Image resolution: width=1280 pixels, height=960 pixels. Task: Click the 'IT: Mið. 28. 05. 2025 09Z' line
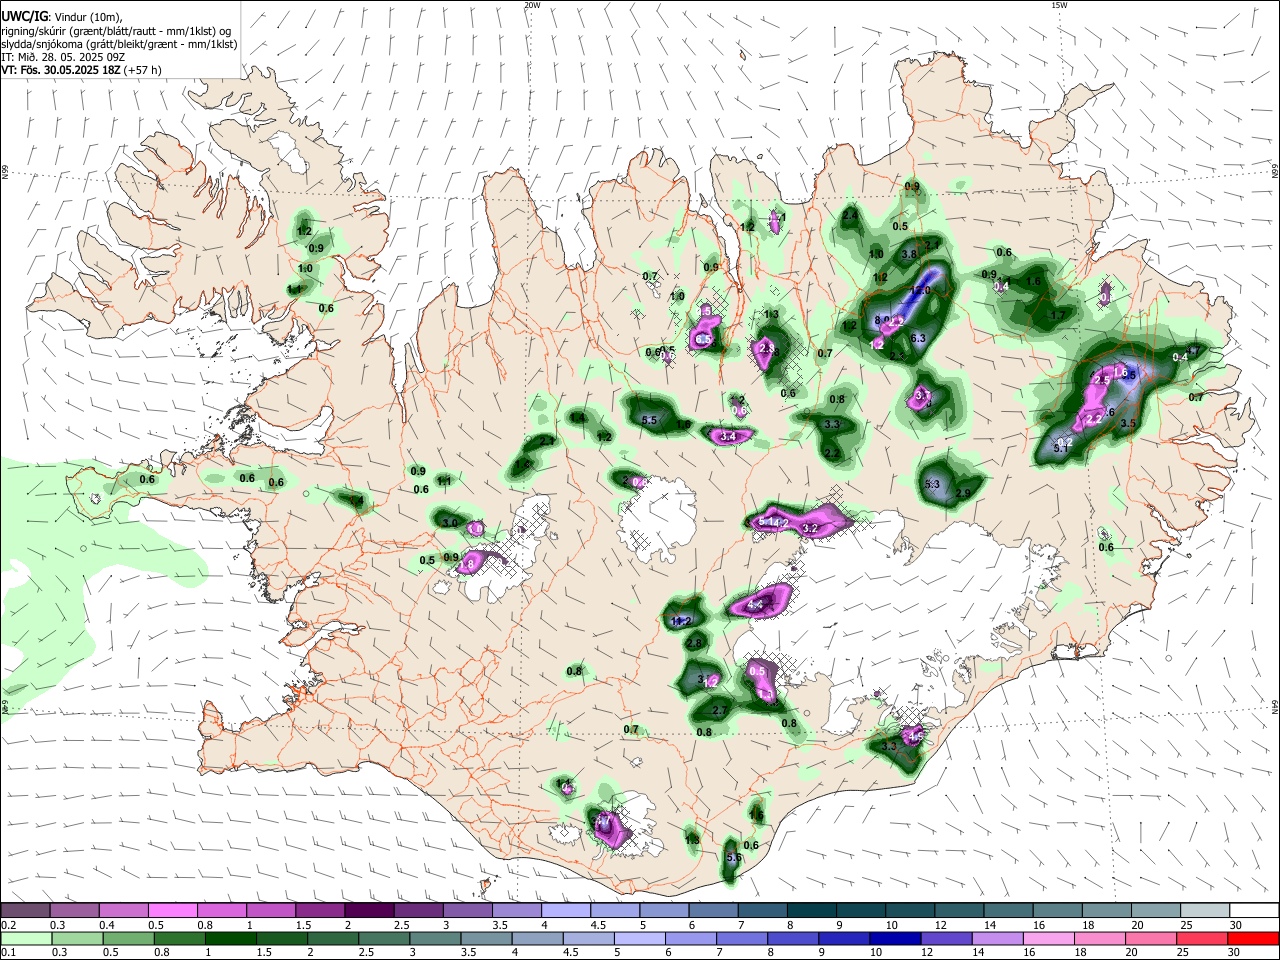tap(63, 57)
